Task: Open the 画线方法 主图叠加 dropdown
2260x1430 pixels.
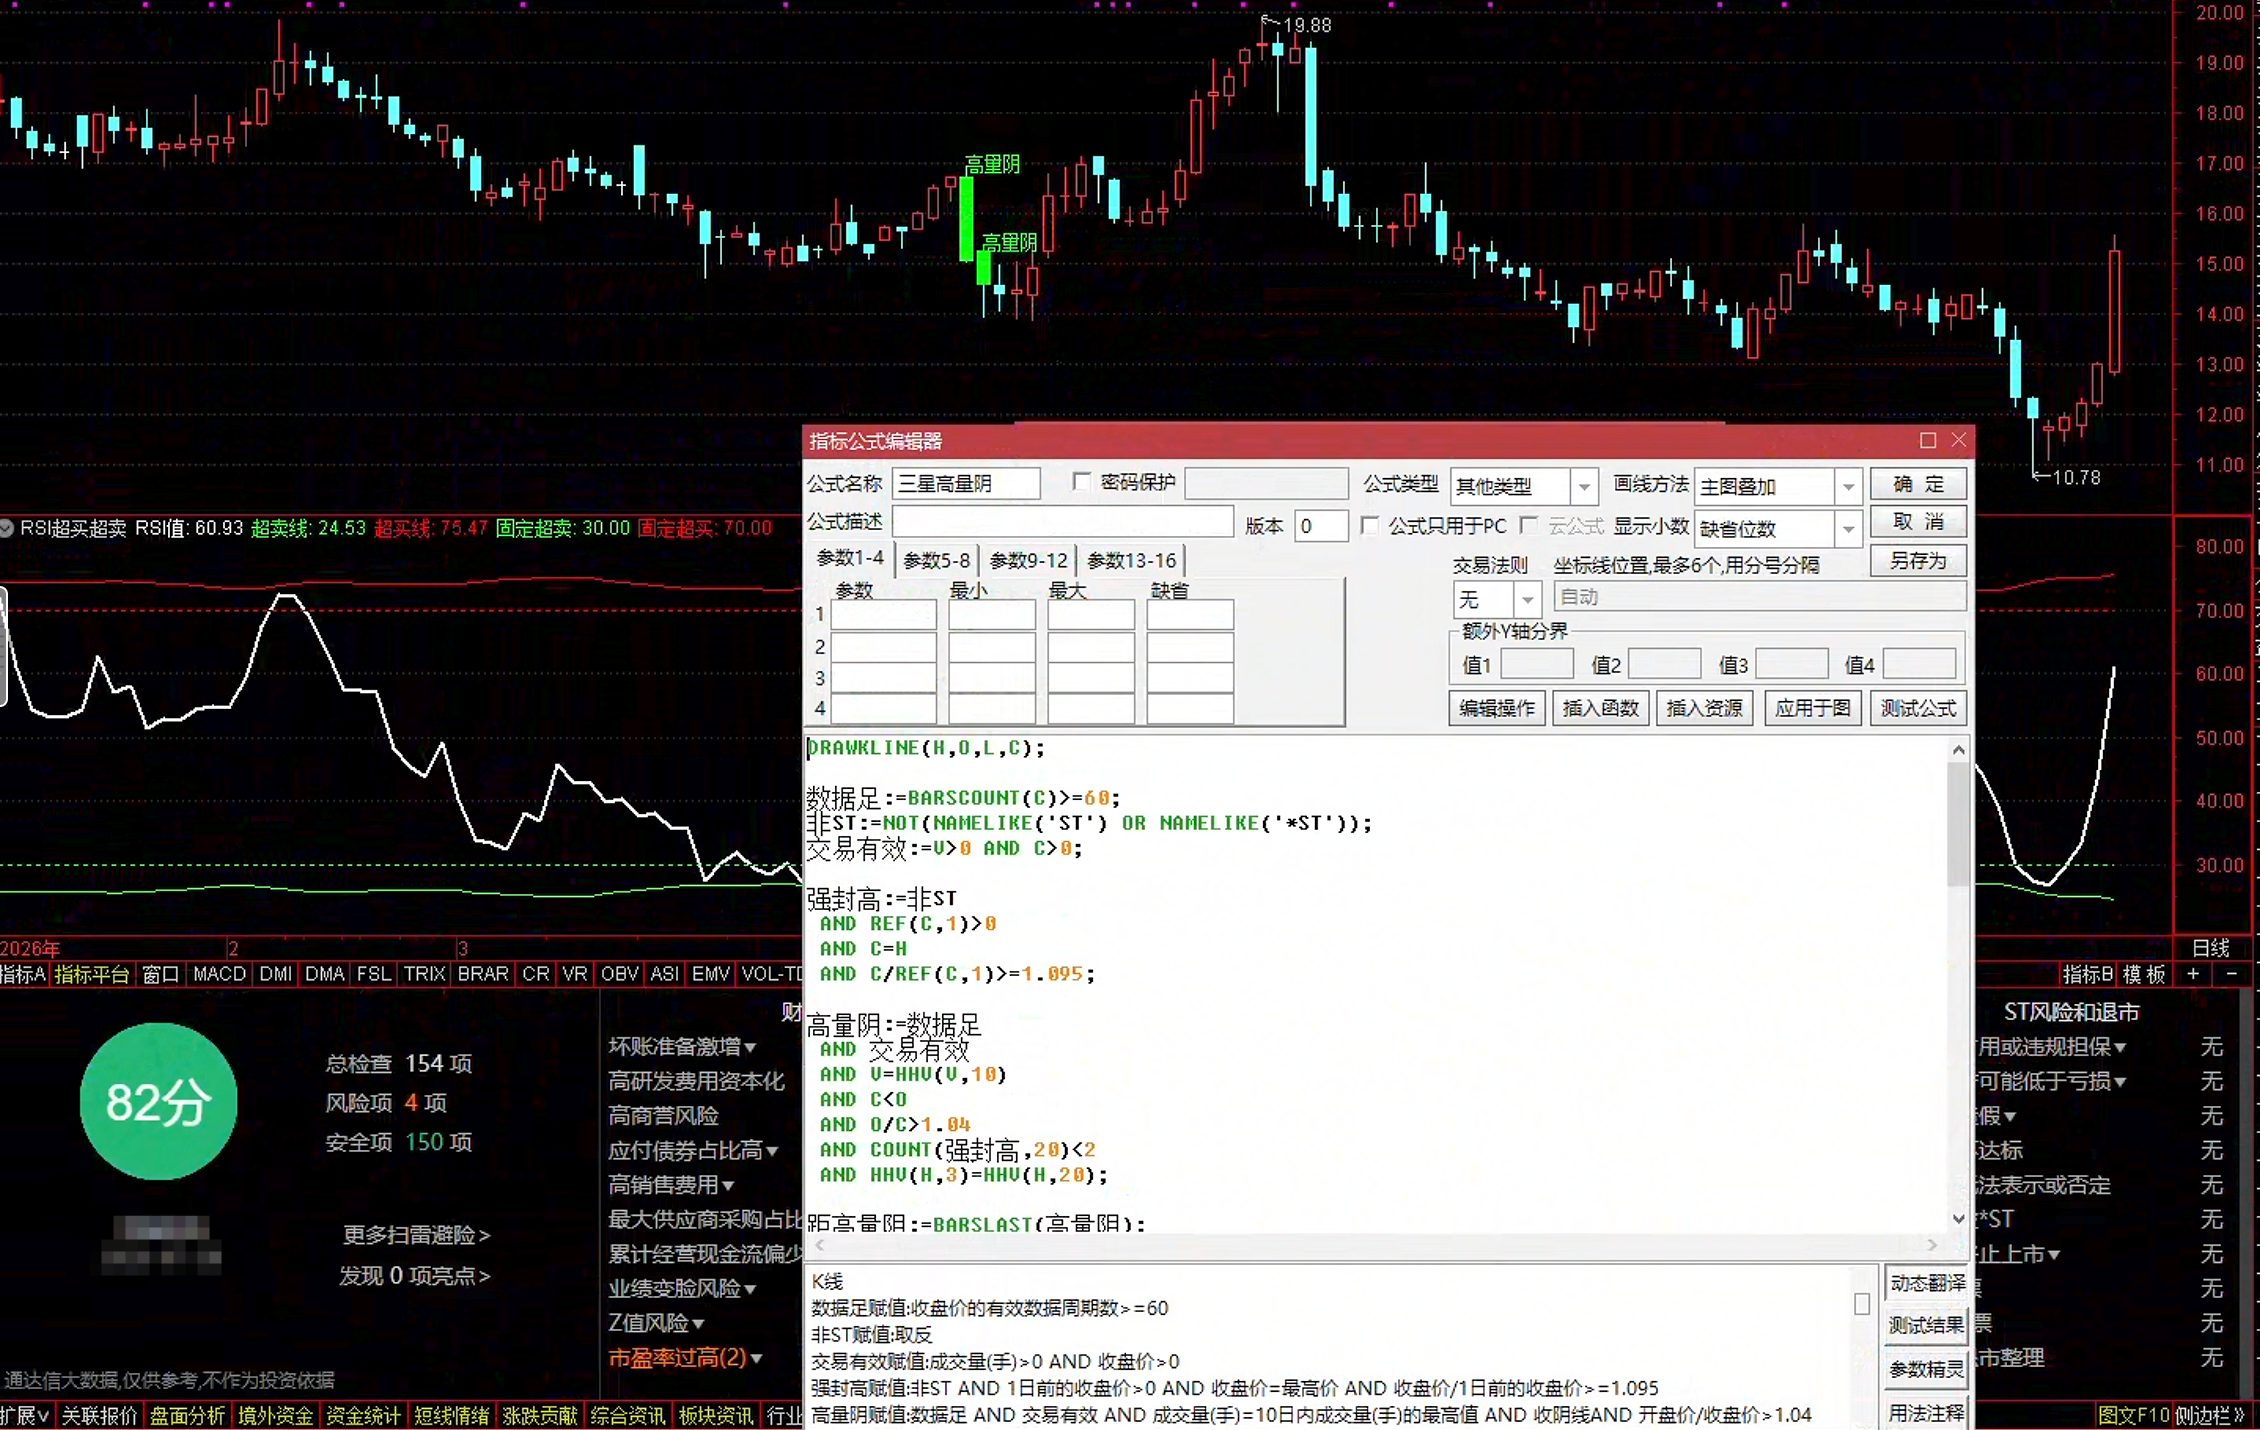Action: pos(1848,487)
